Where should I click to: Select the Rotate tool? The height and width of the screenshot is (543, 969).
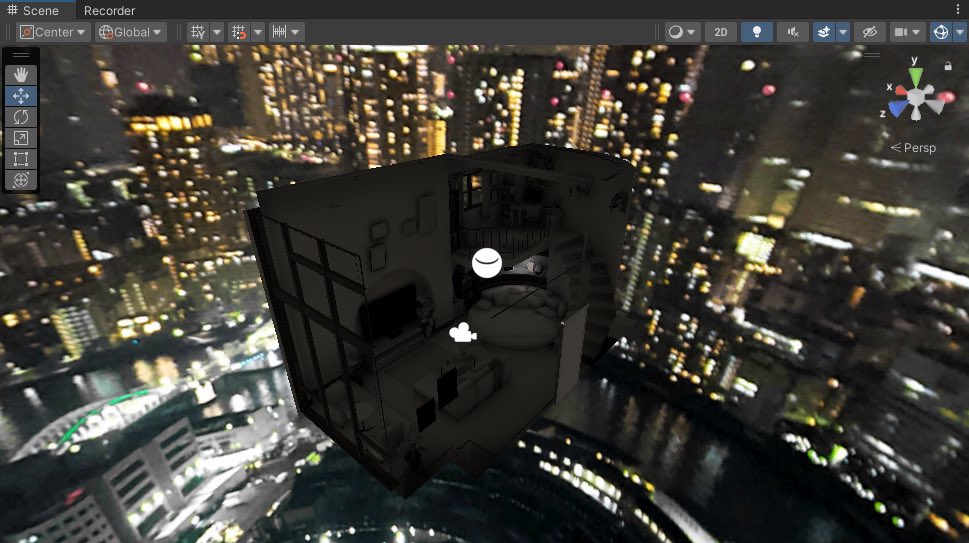point(20,117)
